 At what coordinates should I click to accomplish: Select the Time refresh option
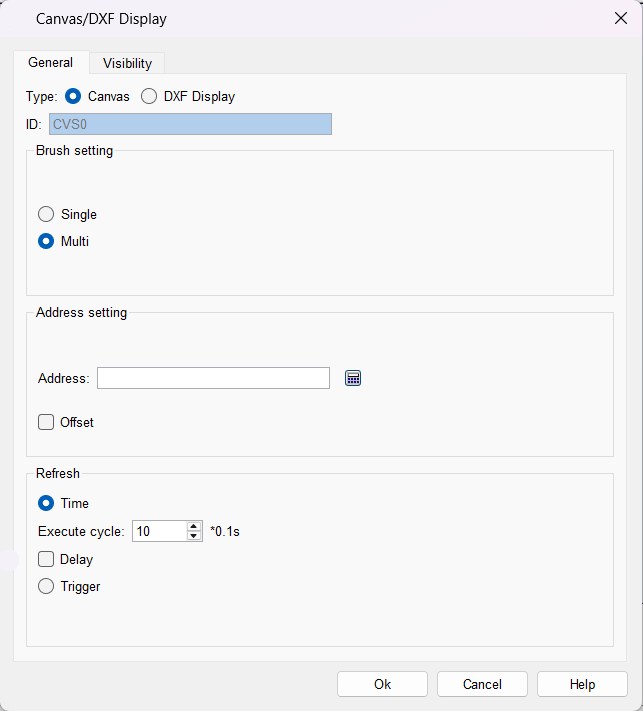point(46,503)
